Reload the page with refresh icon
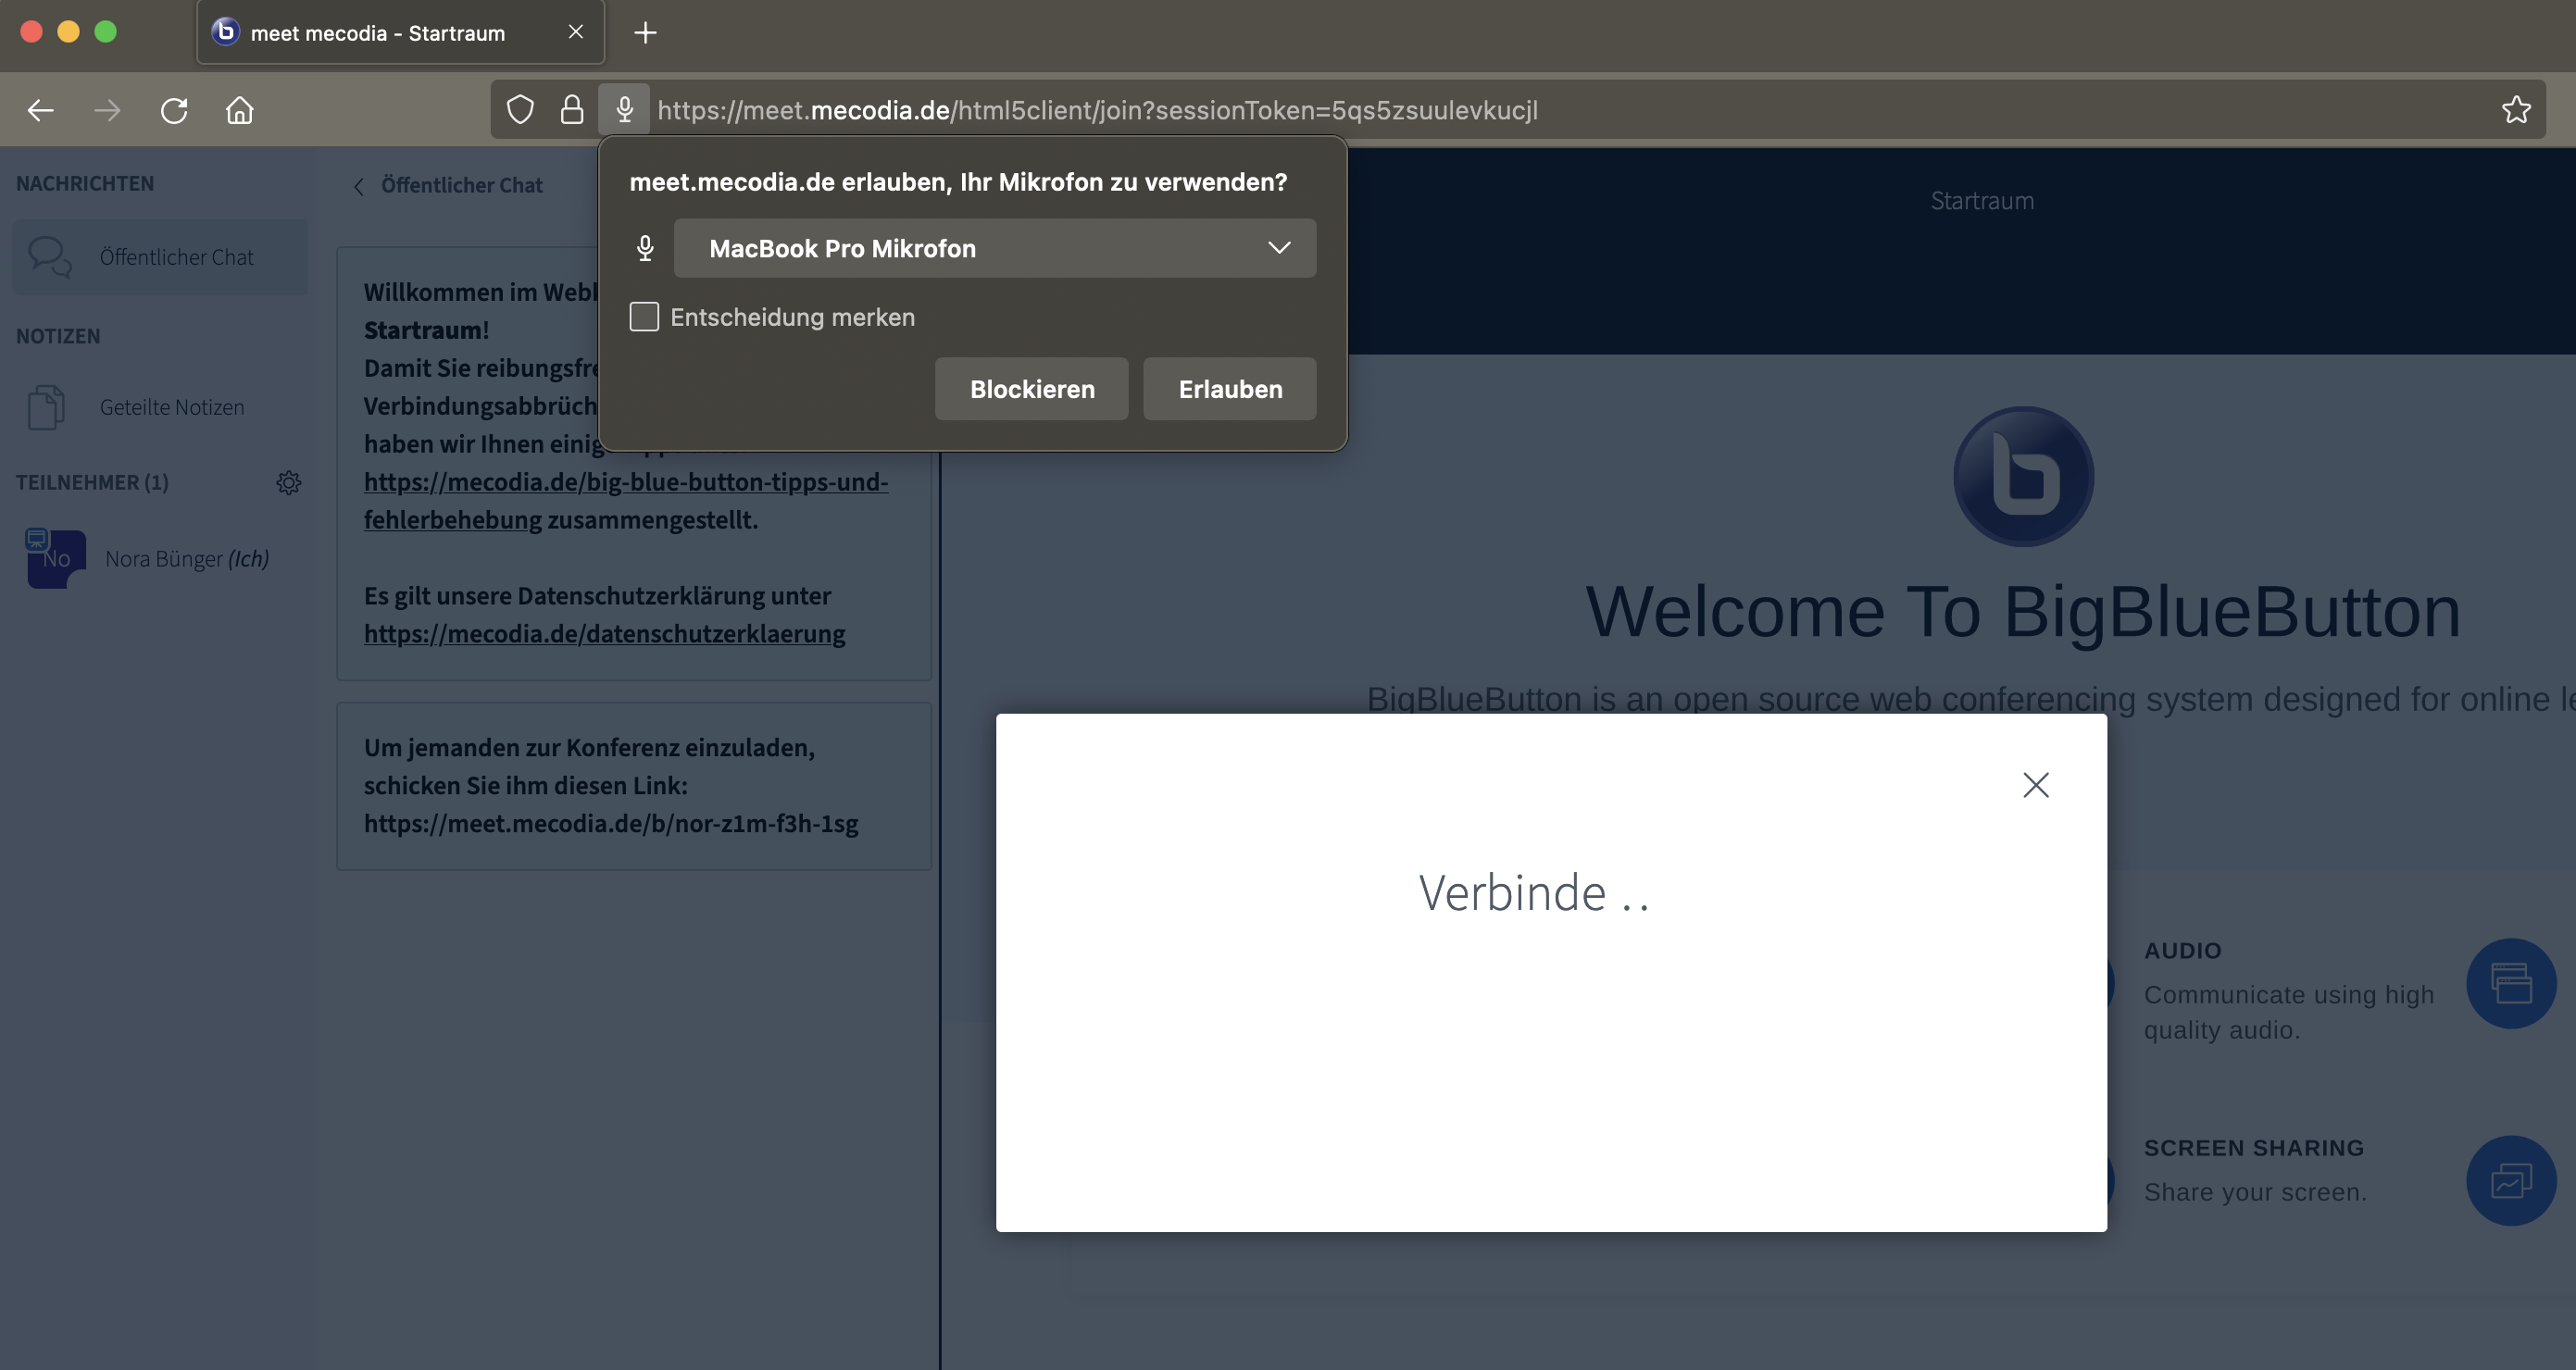 pos(174,110)
